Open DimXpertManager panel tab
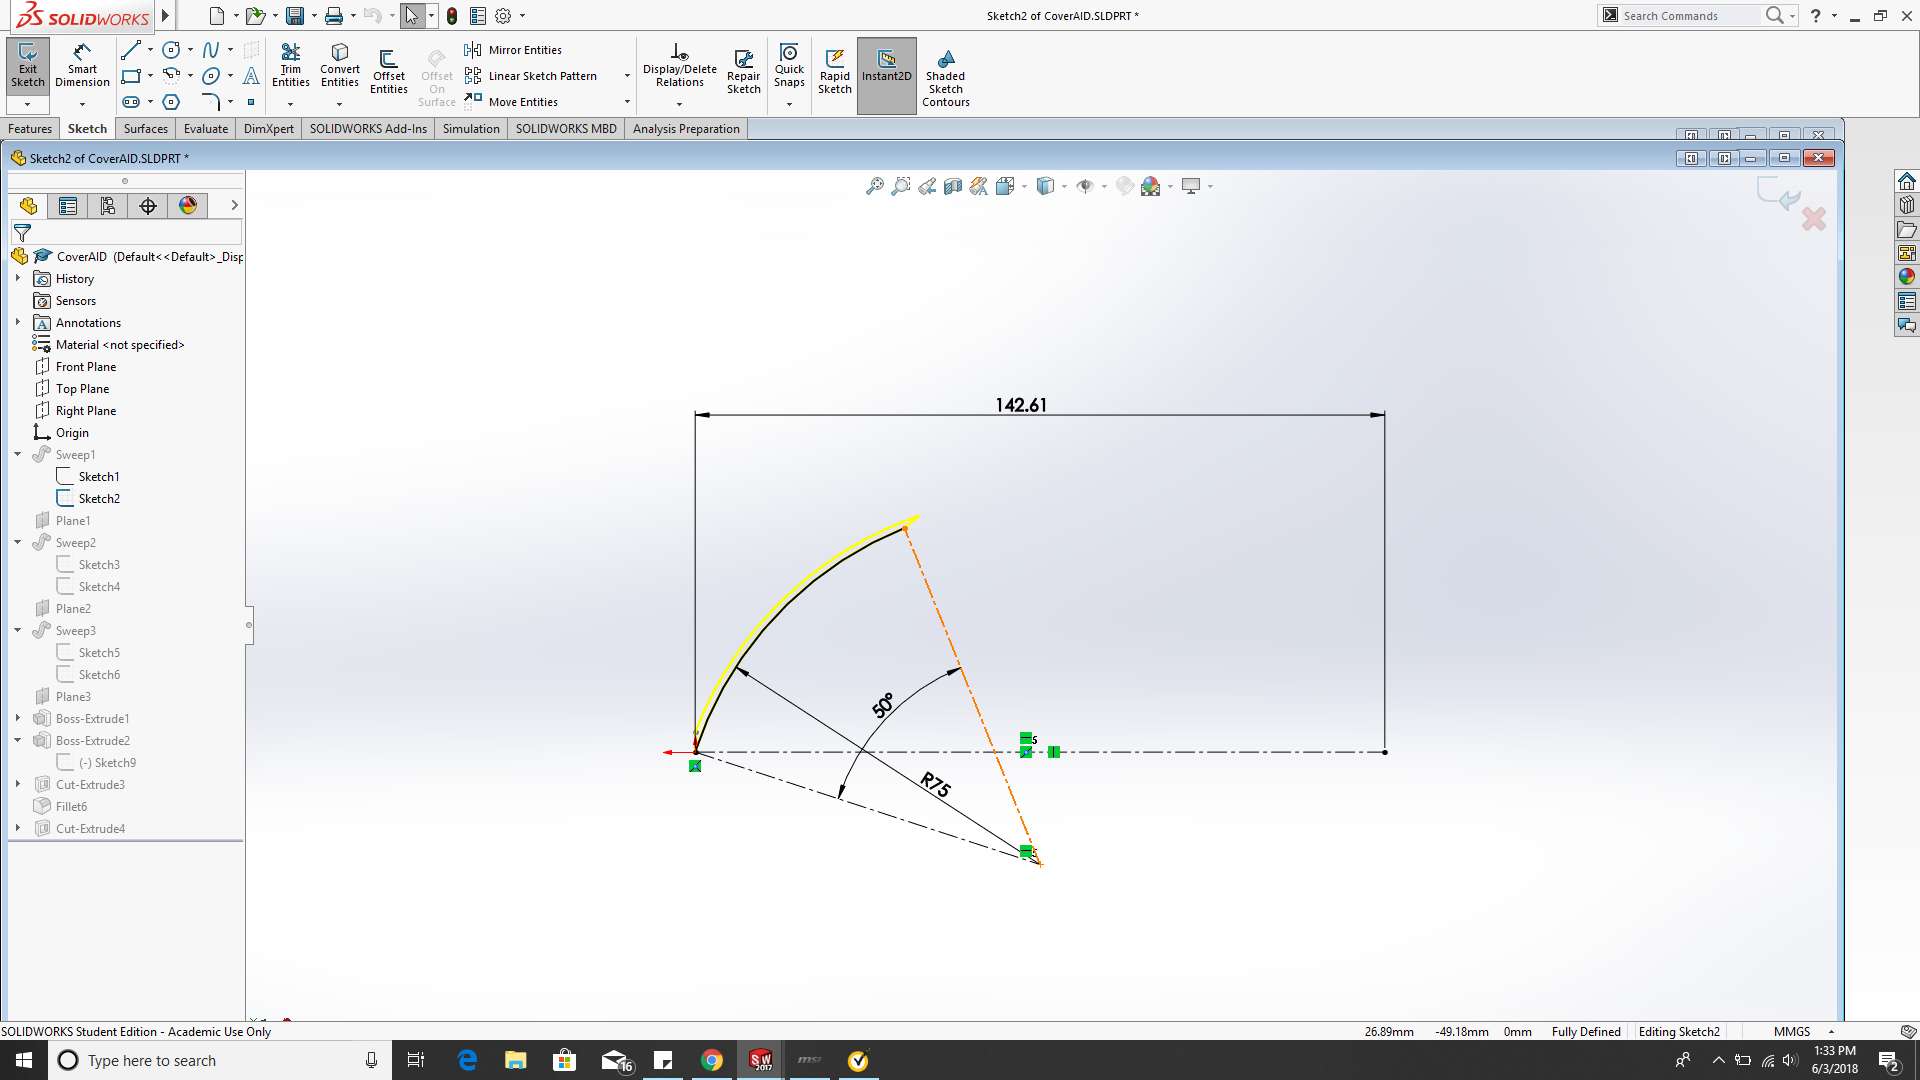1920x1080 pixels. pos(148,206)
